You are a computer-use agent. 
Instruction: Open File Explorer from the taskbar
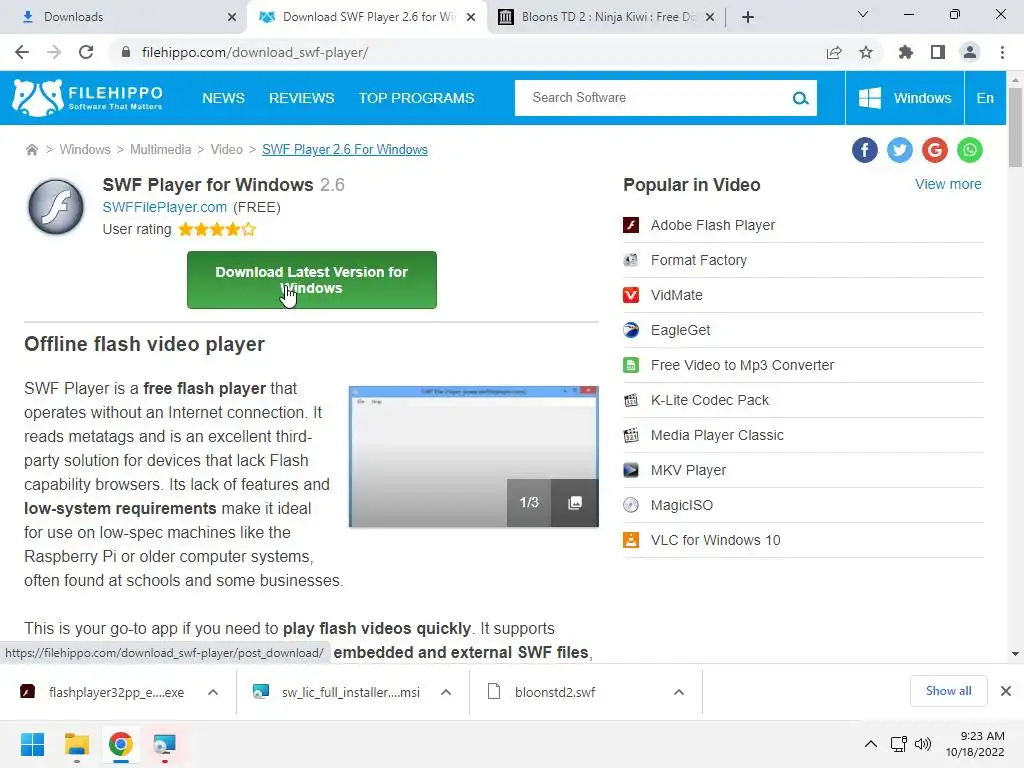tap(76, 744)
